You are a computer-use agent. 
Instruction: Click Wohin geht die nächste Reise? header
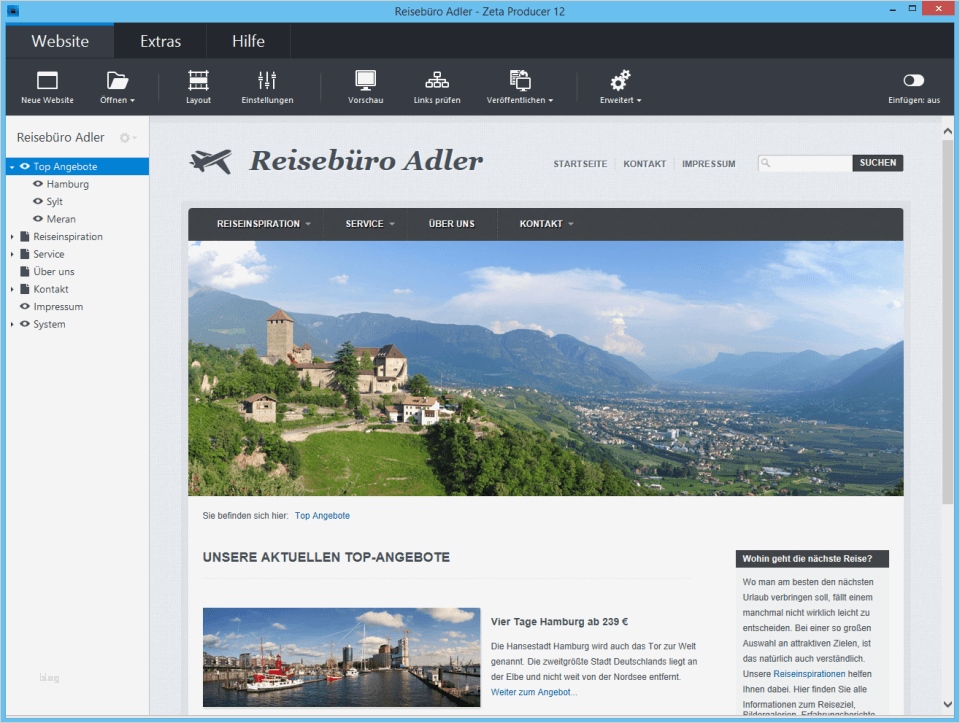(x=812, y=558)
